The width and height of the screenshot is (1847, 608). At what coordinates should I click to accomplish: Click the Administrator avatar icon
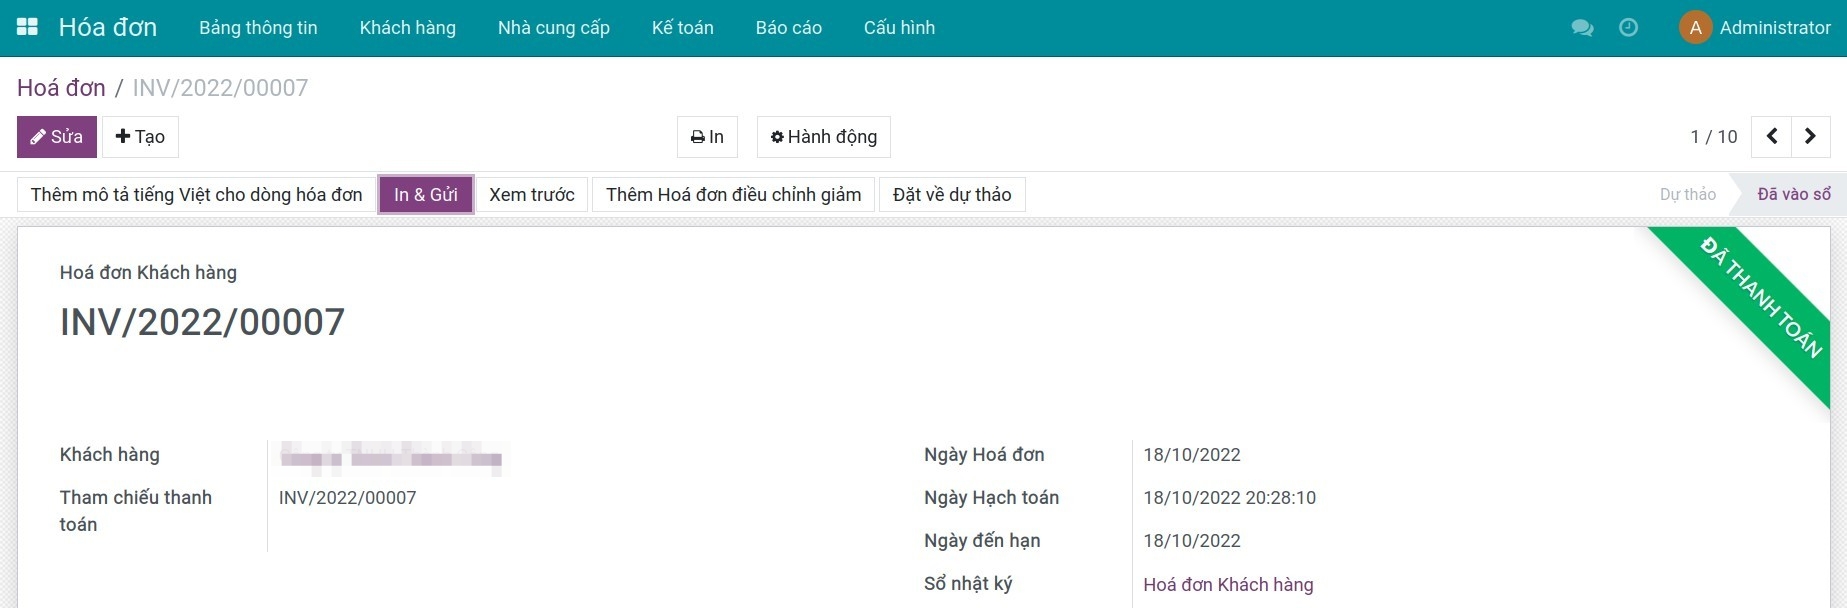point(1695,28)
